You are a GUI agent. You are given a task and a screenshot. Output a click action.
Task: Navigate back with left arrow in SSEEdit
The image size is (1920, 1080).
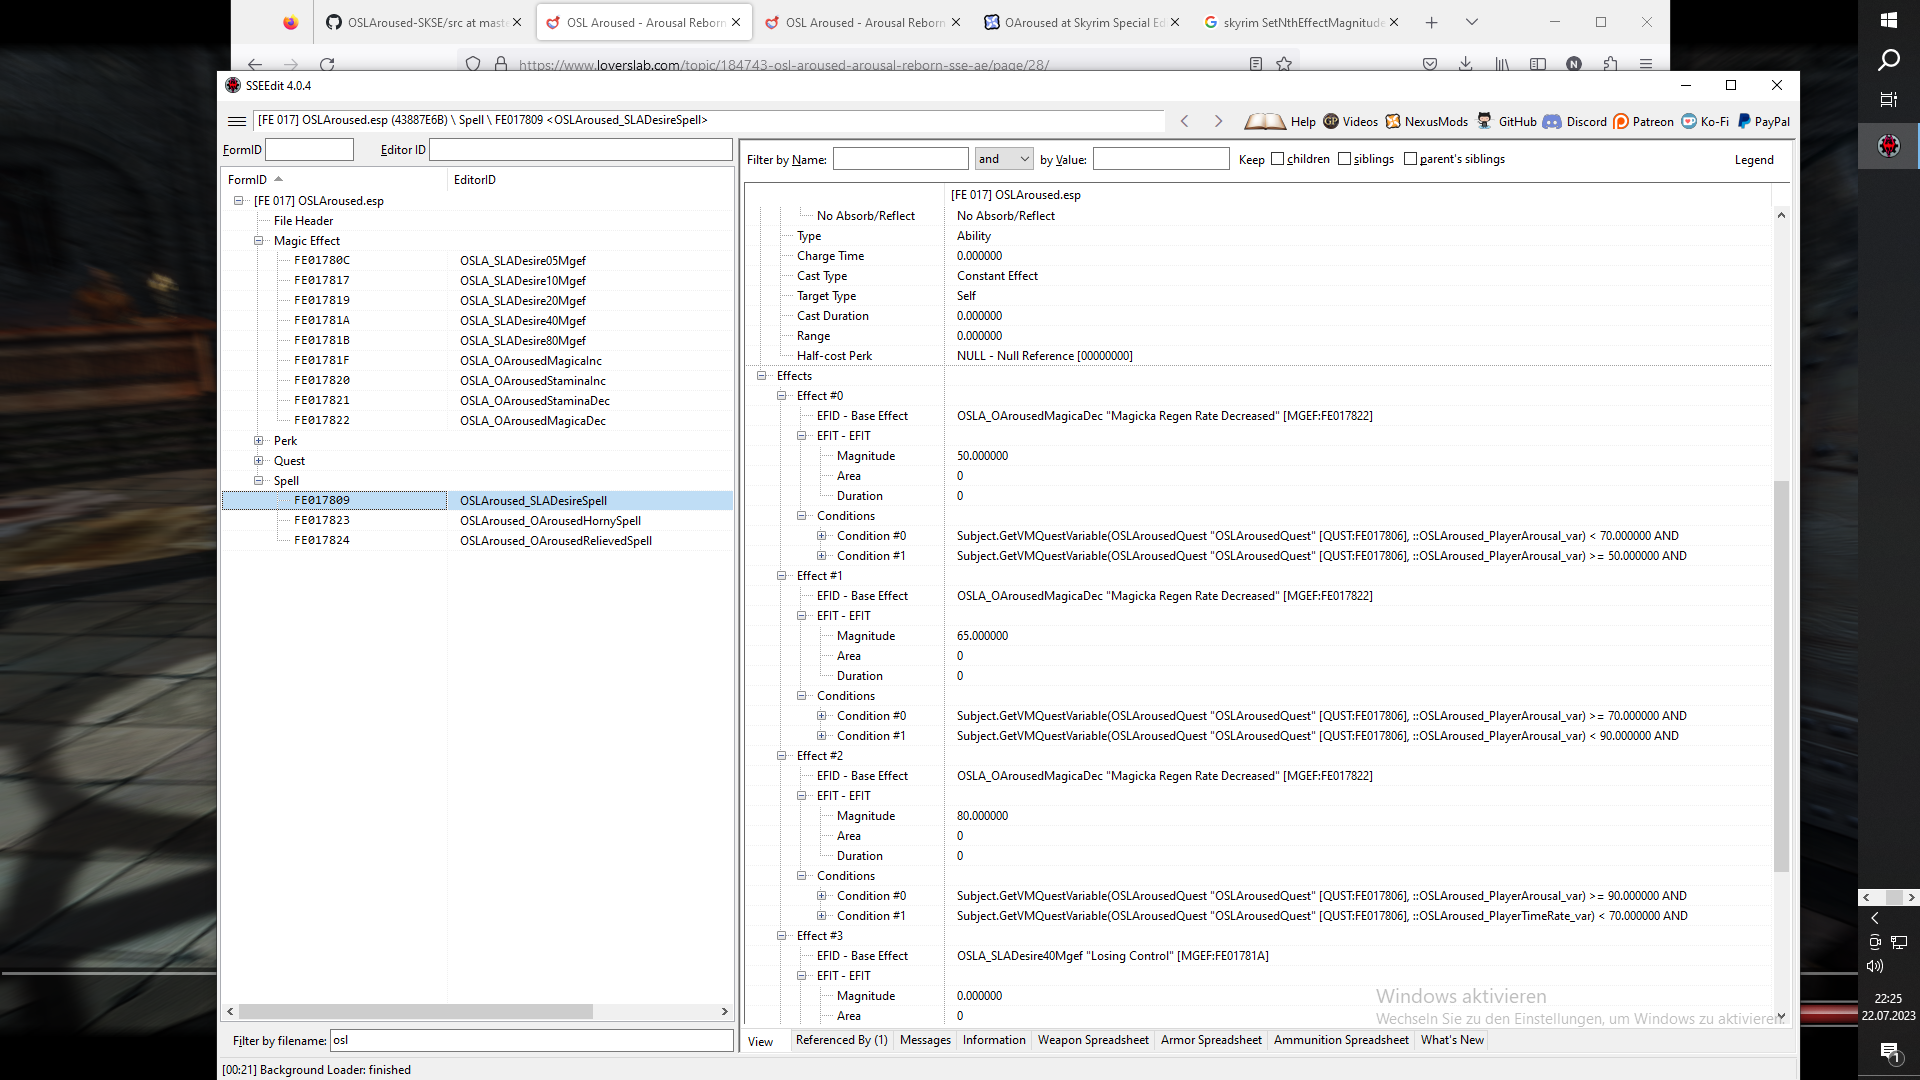(x=1185, y=121)
